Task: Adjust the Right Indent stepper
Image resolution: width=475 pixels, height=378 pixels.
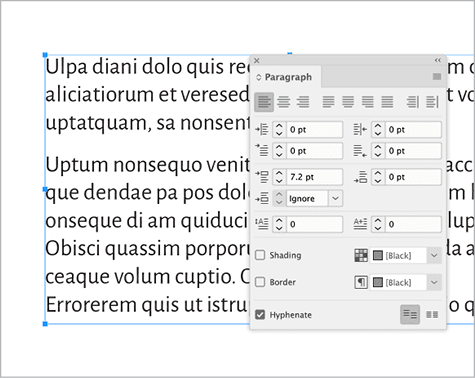Action: click(378, 129)
